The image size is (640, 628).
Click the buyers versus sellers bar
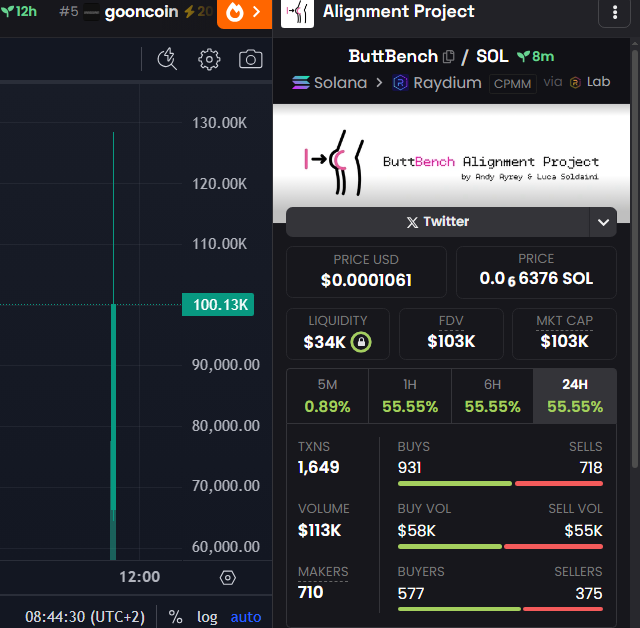[500, 609]
